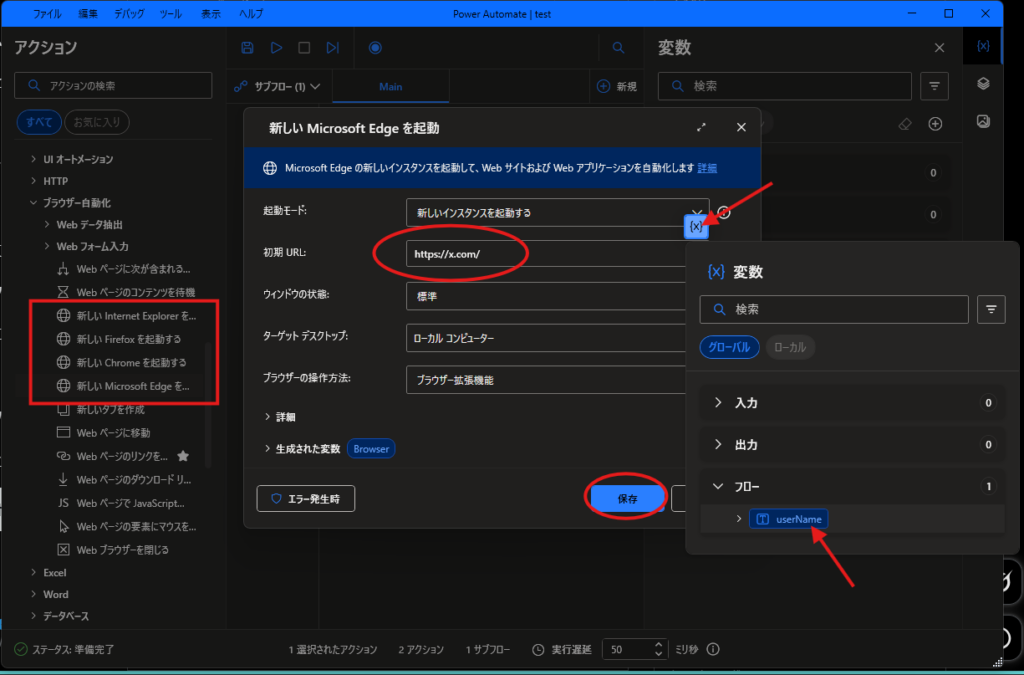This screenshot has width=1024, height=675.
Task: Close the 変数 pane
Action: 939,48
